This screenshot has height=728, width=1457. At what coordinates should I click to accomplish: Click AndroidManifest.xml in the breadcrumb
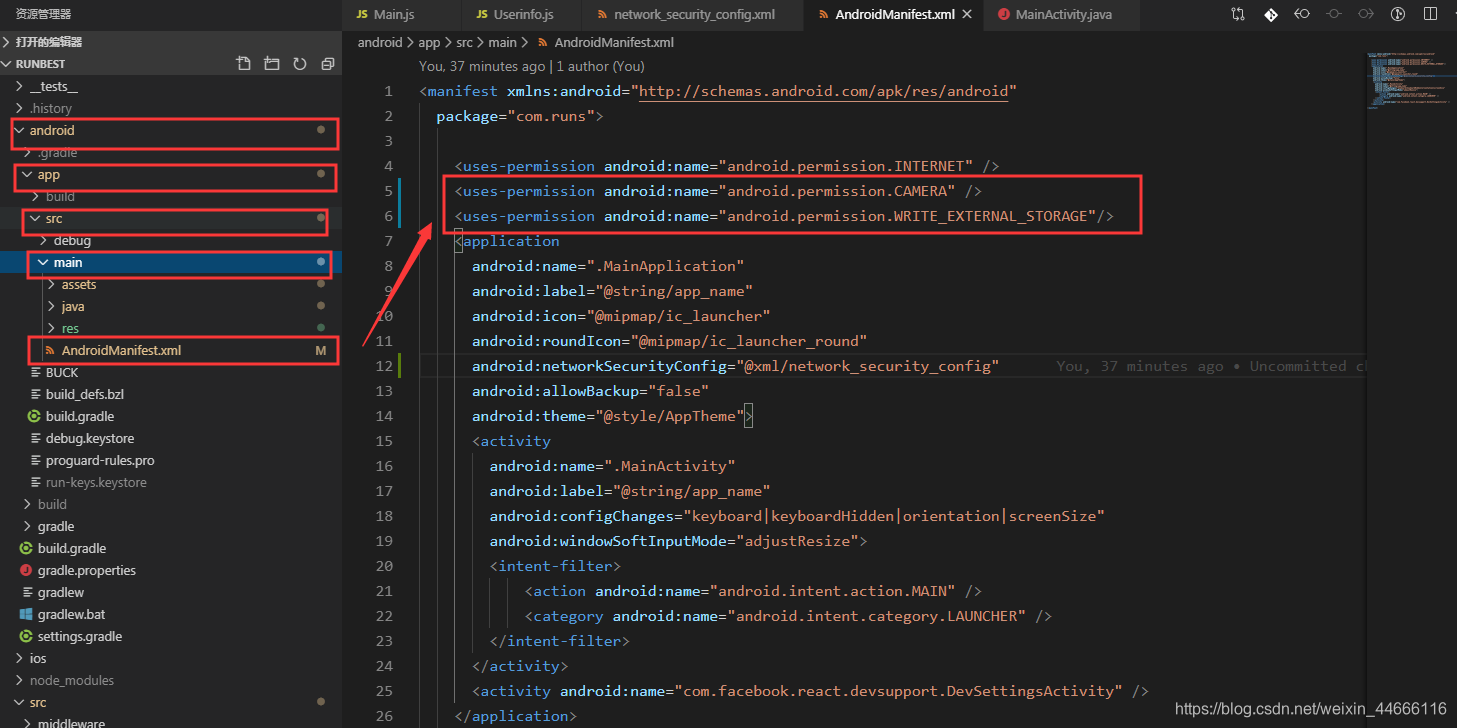tap(614, 42)
